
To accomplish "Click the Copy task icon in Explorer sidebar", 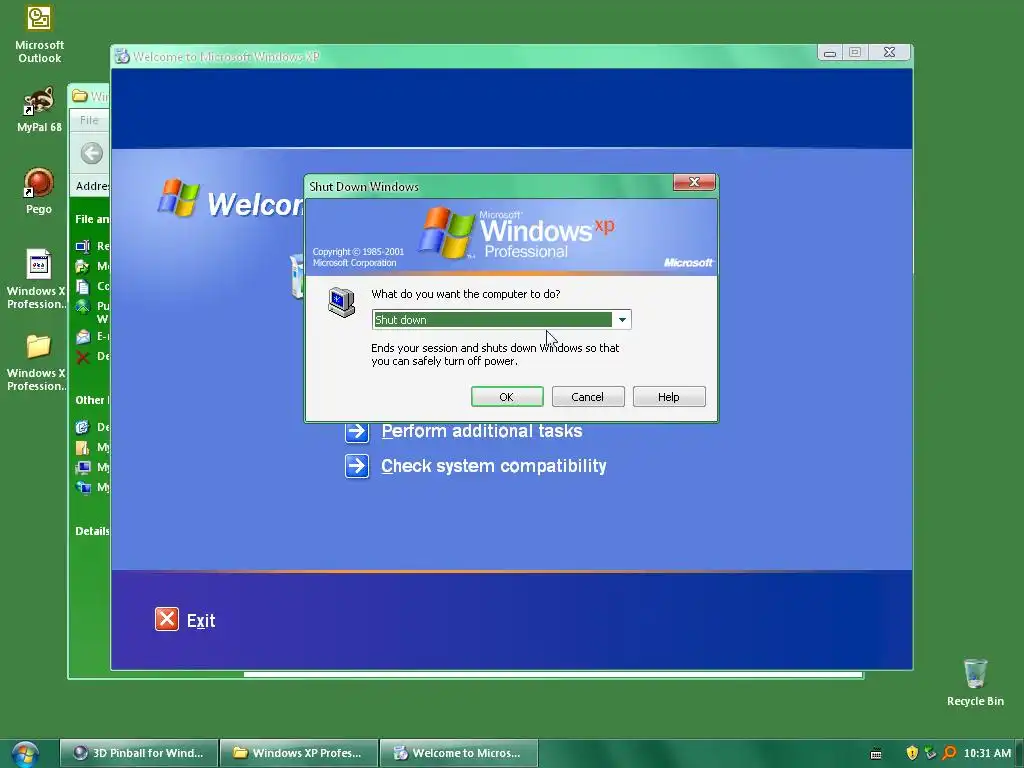I will (x=82, y=286).
